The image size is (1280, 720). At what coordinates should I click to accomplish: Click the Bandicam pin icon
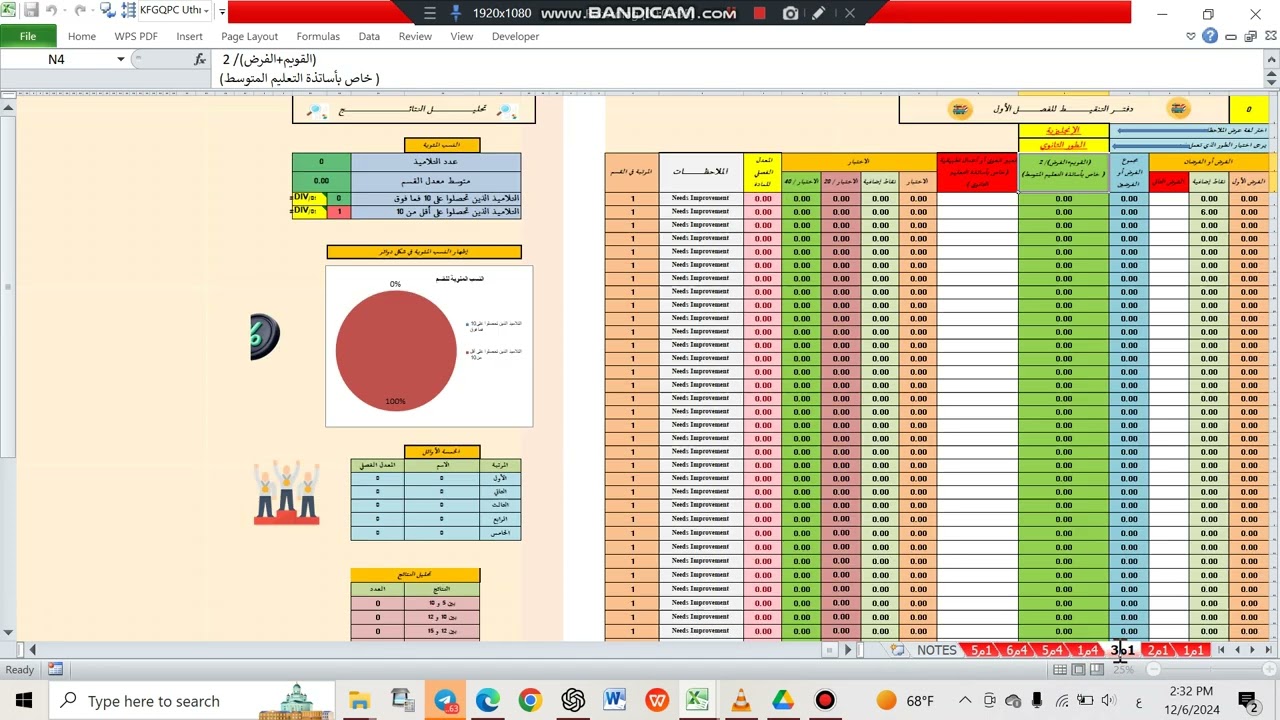456,13
